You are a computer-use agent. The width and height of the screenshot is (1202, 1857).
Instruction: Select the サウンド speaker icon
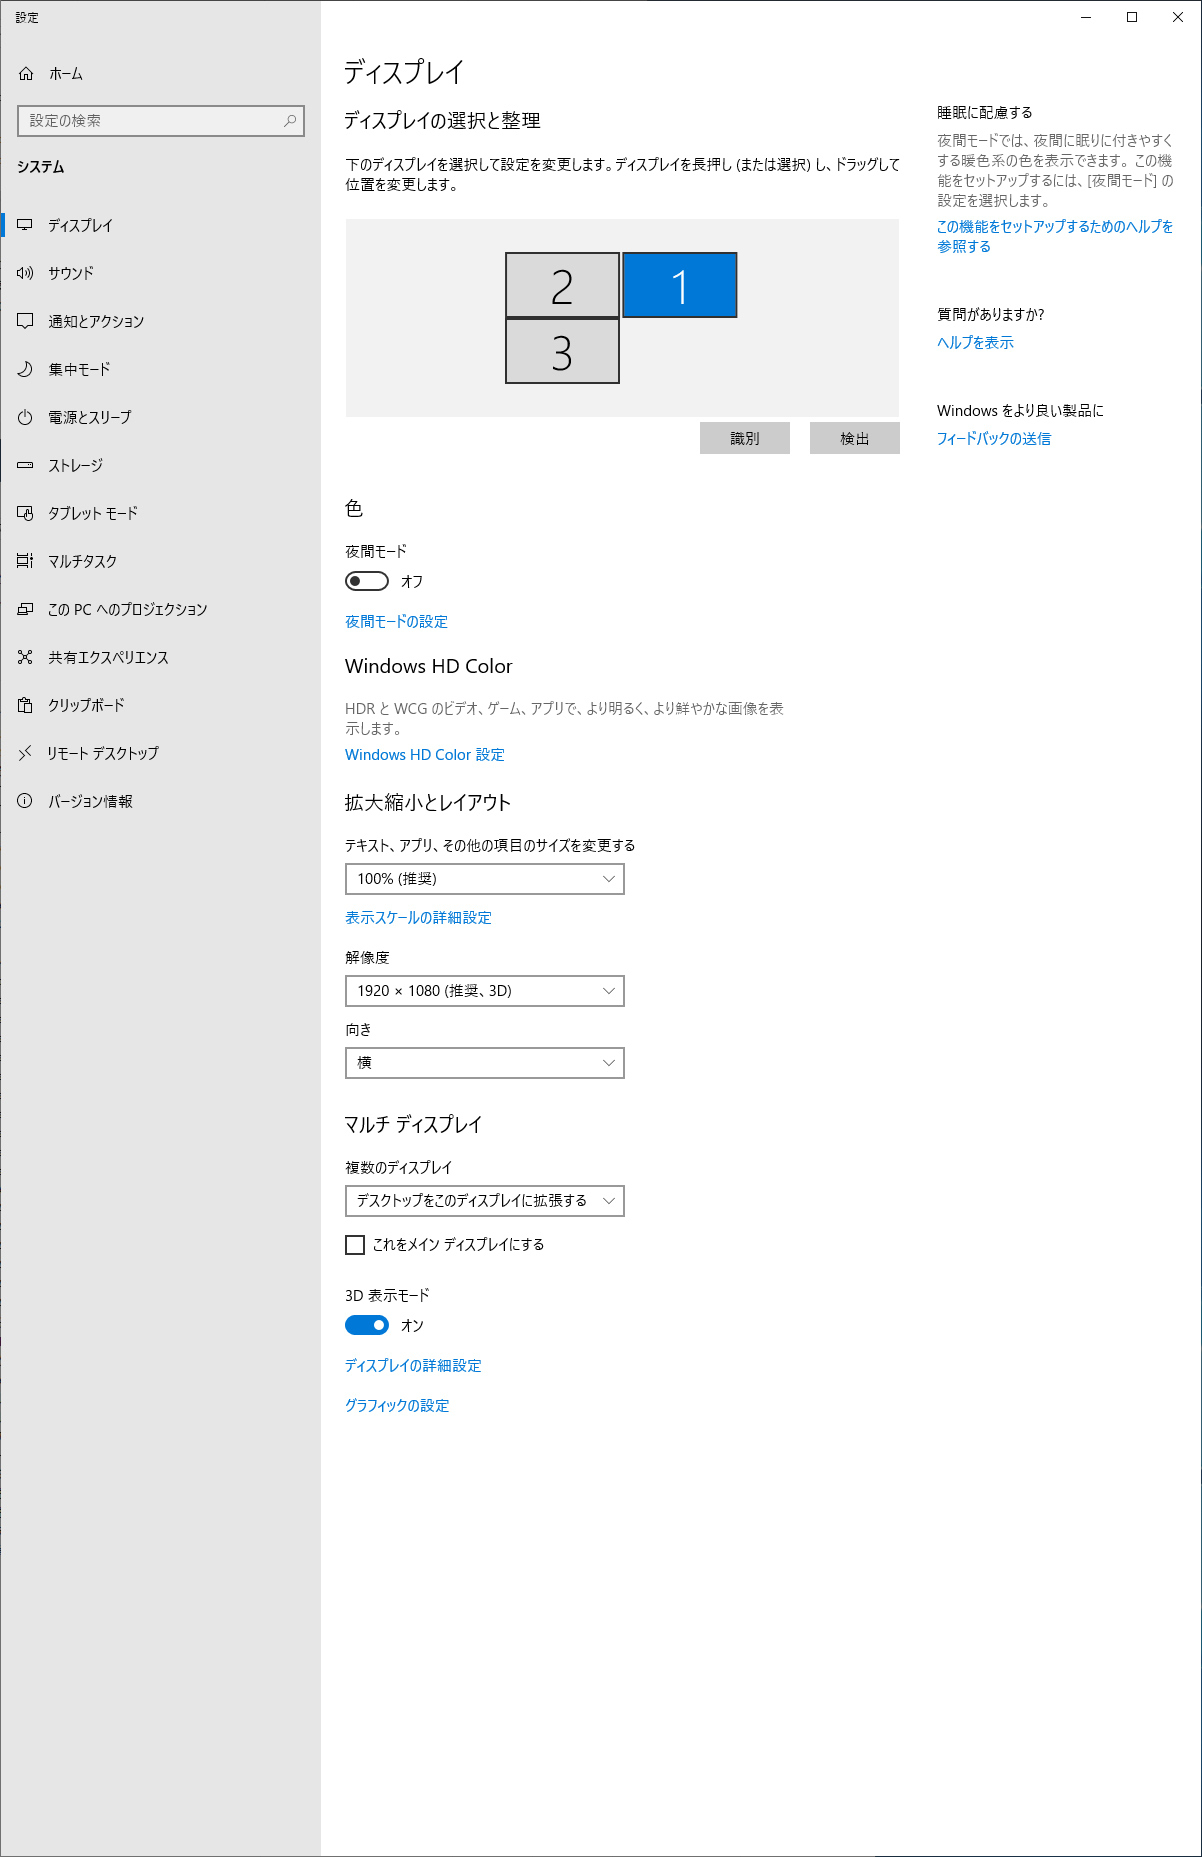coord(25,273)
